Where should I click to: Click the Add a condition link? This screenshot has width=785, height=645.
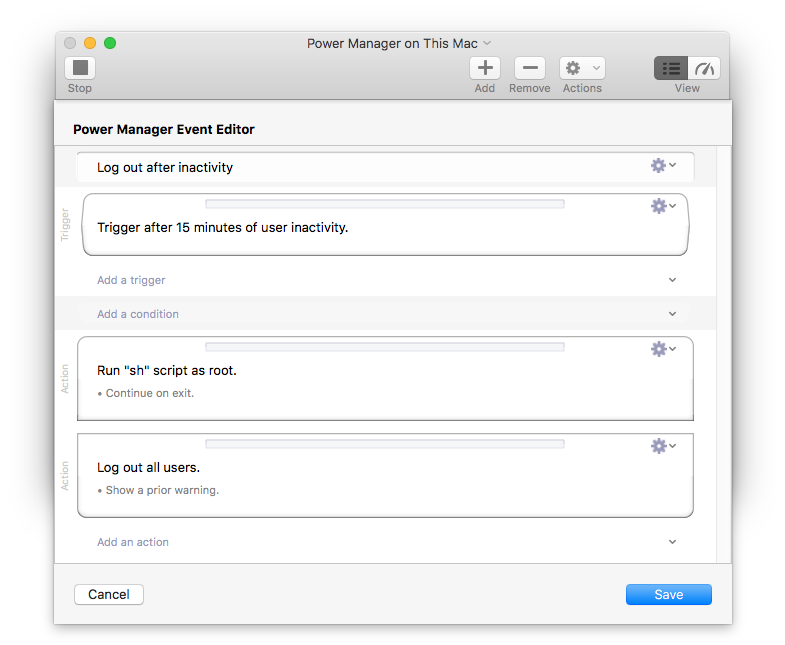[x=138, y=314]
